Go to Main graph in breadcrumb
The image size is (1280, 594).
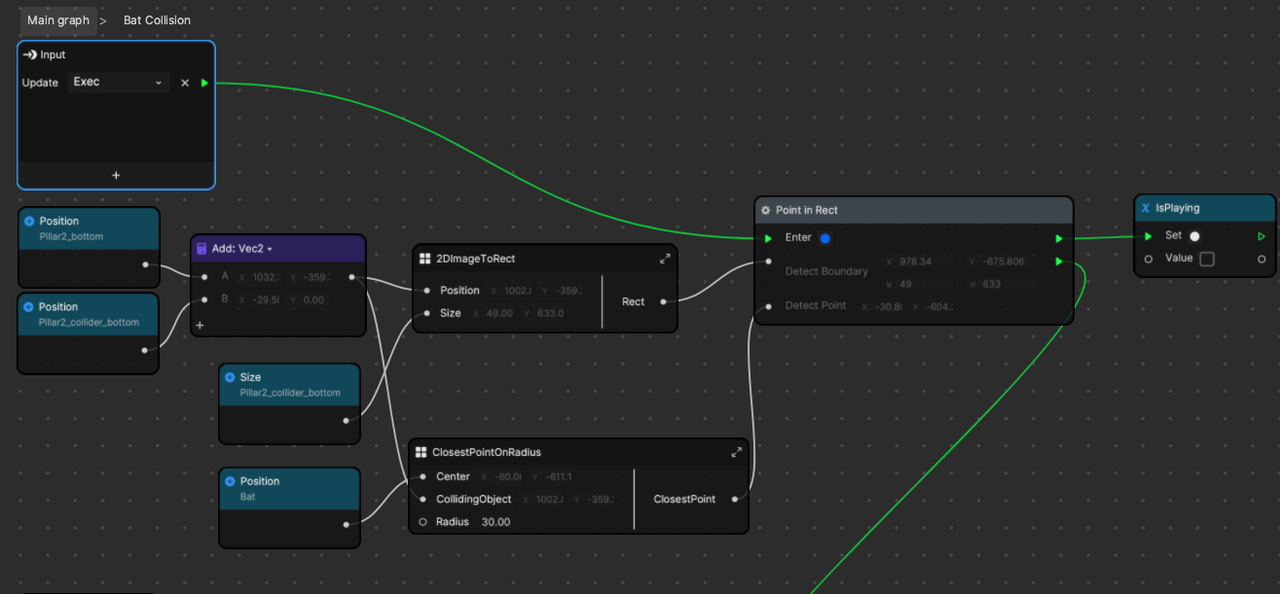pos(58,20)
